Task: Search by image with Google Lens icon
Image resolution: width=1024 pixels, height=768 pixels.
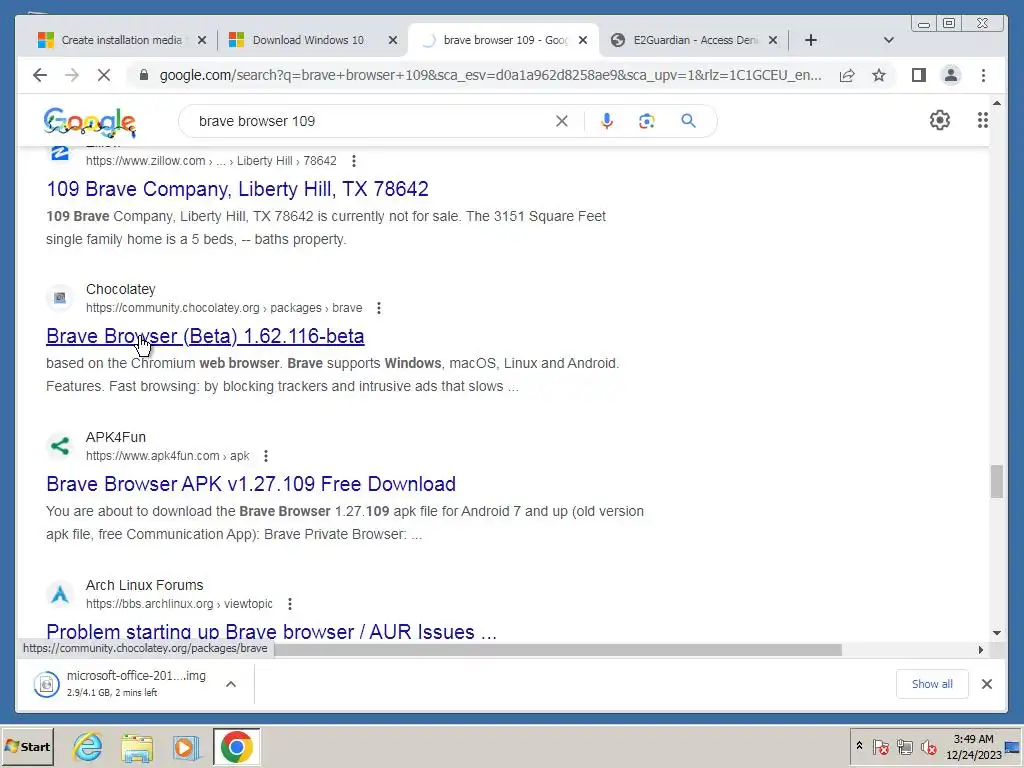Action: coord(647,121)
